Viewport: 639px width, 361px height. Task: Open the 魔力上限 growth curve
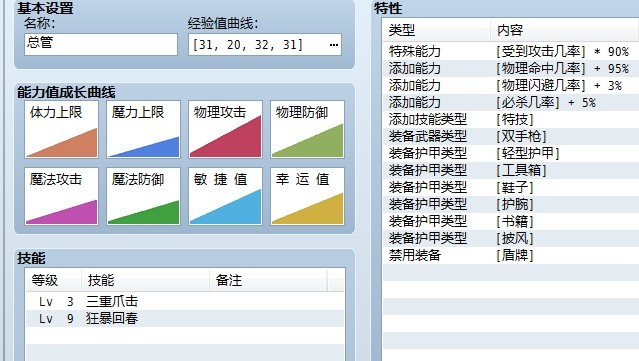tap(143, 129)
